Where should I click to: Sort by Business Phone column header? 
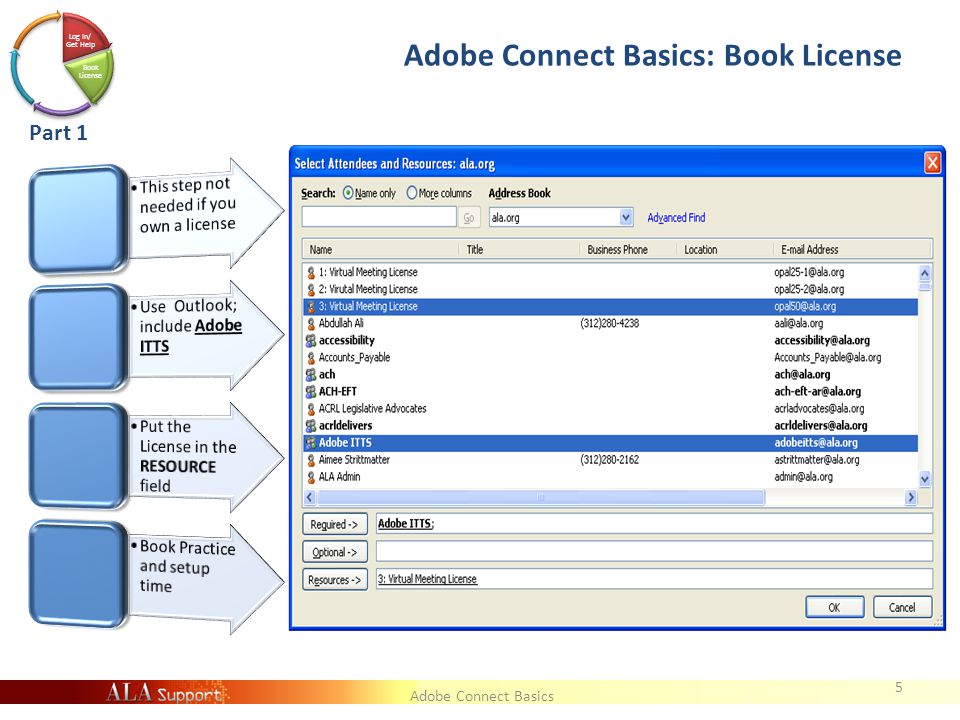pos(628,249)
